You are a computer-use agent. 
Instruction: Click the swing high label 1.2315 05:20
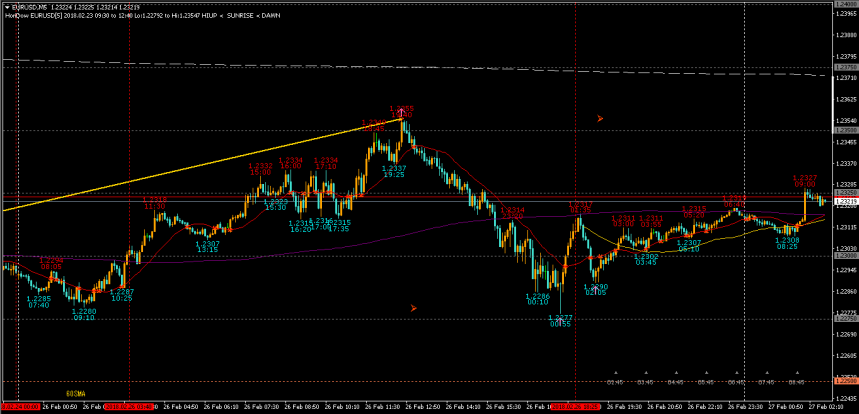(x=694, y=212)
